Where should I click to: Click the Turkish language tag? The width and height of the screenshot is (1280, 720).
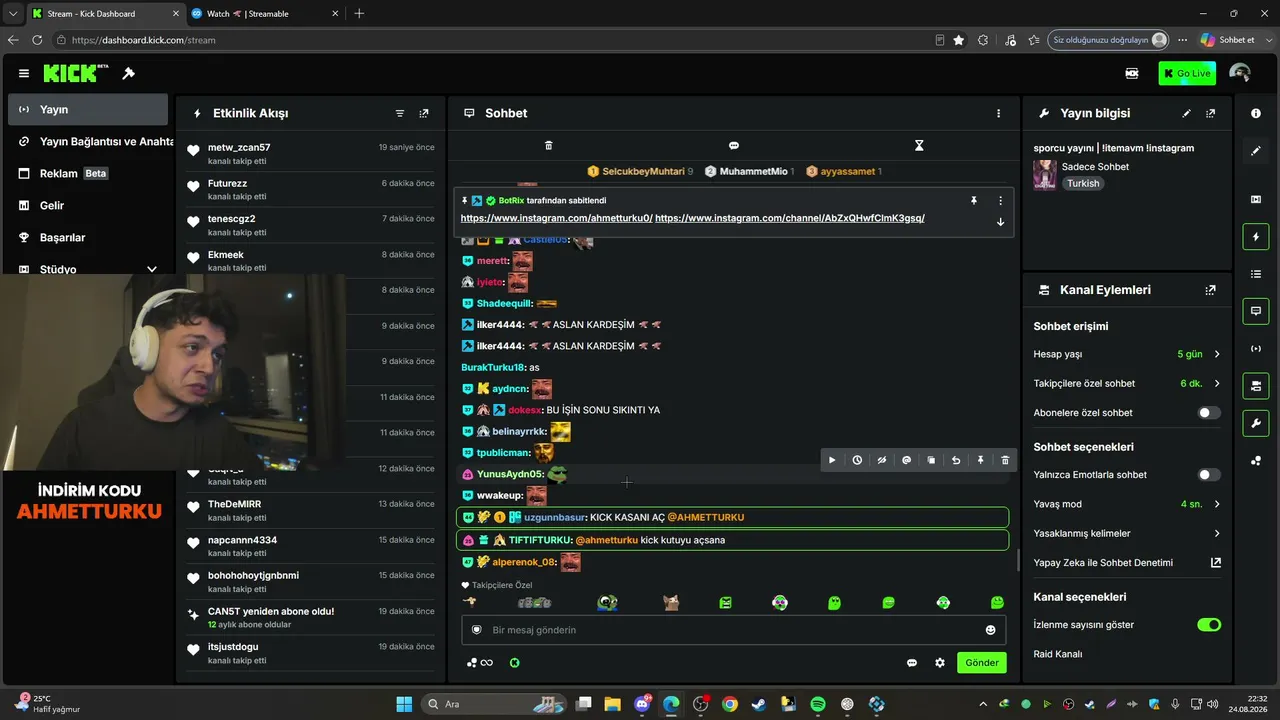click(x=1083, y=184)
